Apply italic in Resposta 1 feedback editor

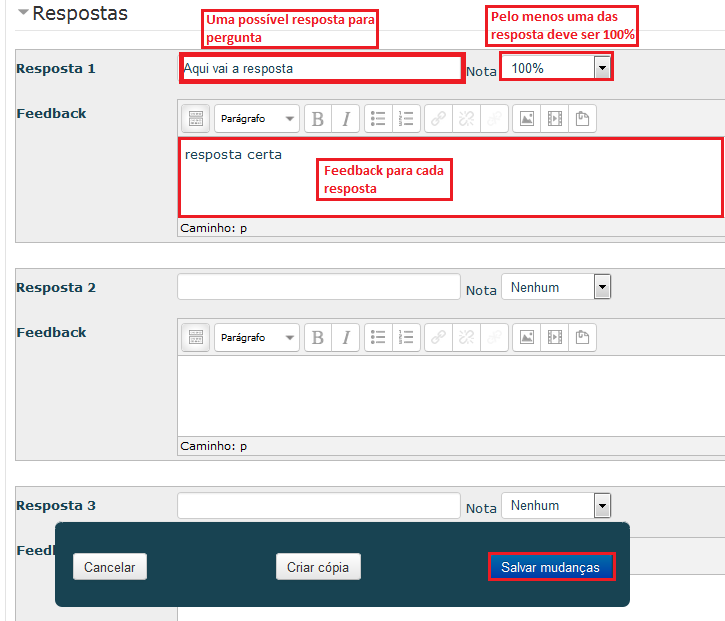tap(346, 119)
